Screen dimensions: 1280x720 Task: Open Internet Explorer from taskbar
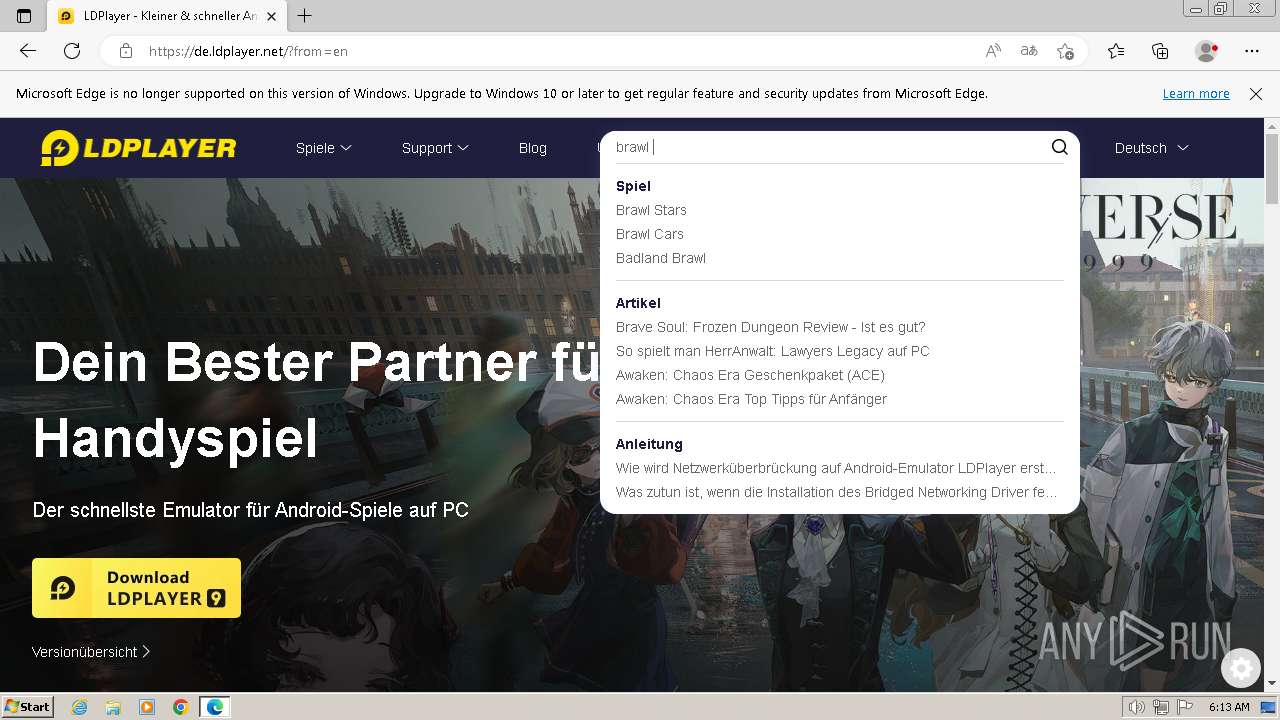point(80,707)
